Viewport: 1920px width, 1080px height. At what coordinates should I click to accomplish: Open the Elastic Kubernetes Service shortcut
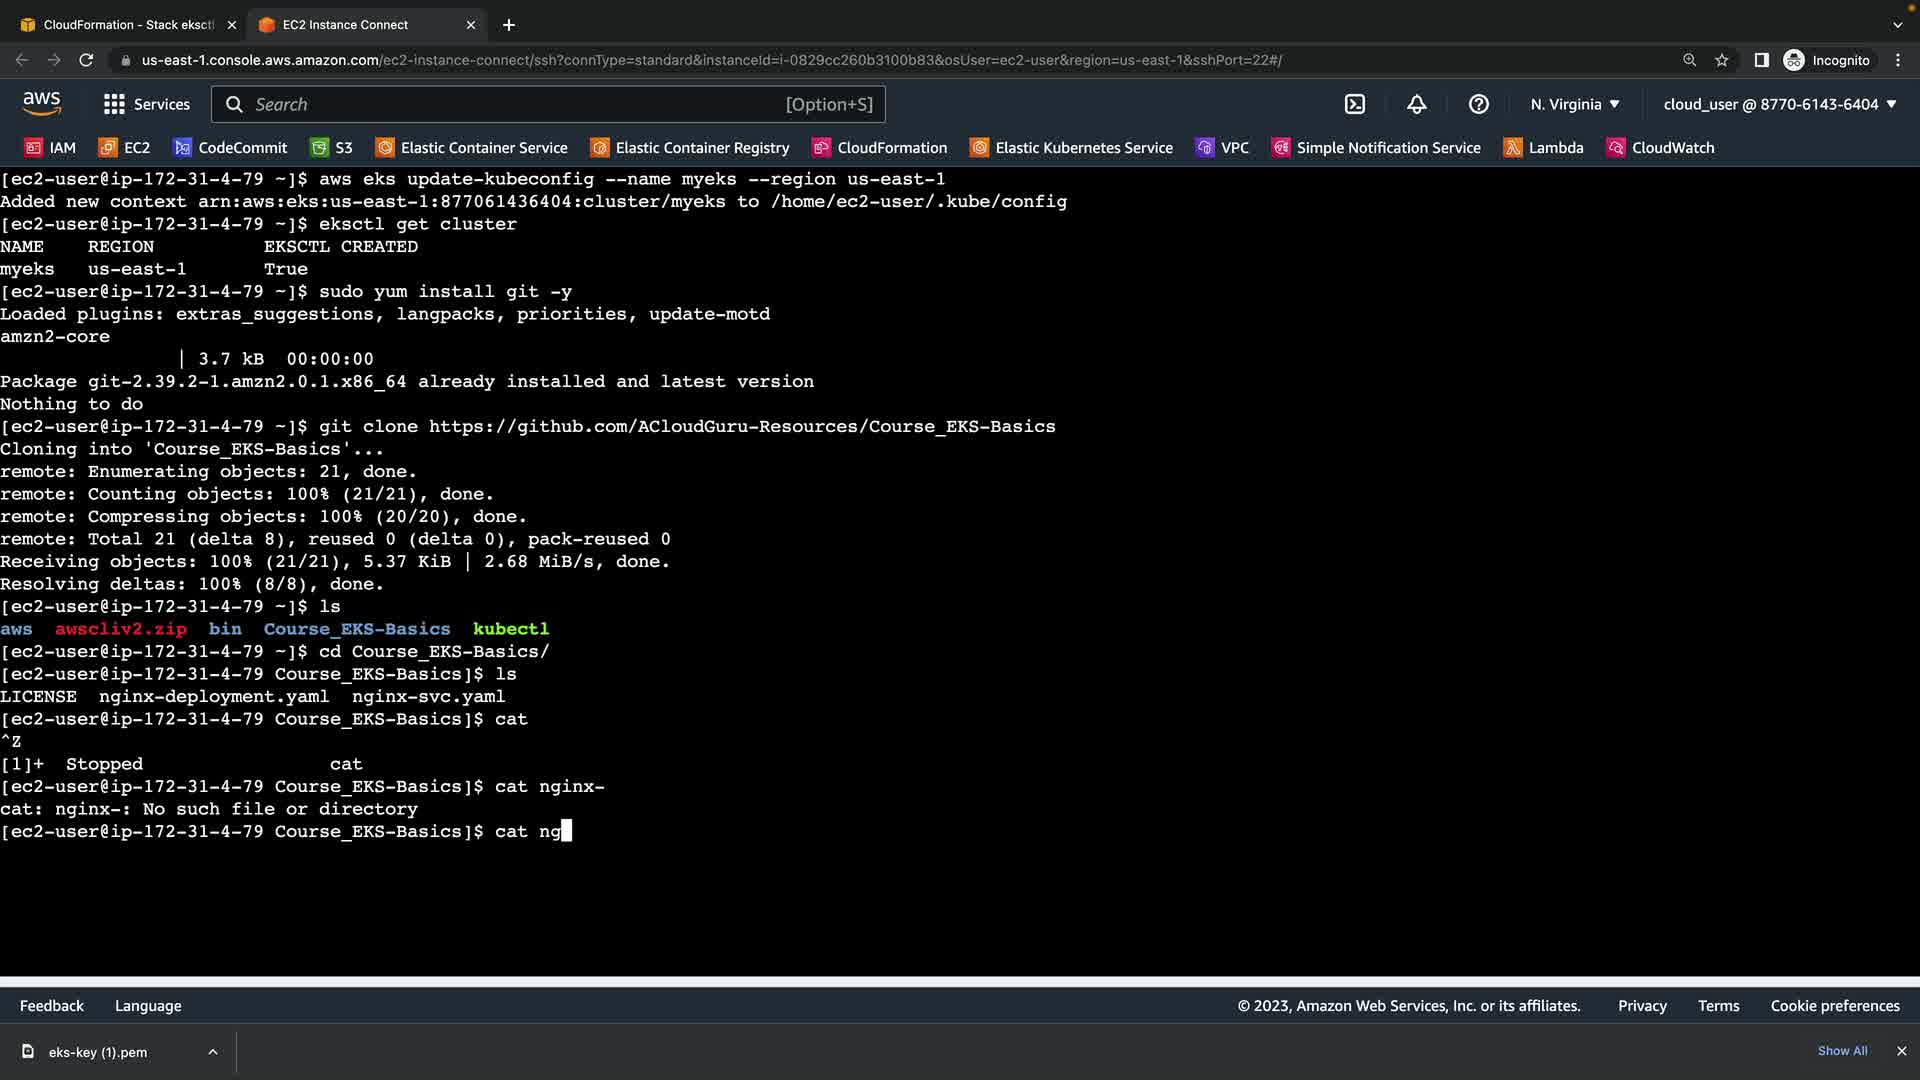point(1071,148)
